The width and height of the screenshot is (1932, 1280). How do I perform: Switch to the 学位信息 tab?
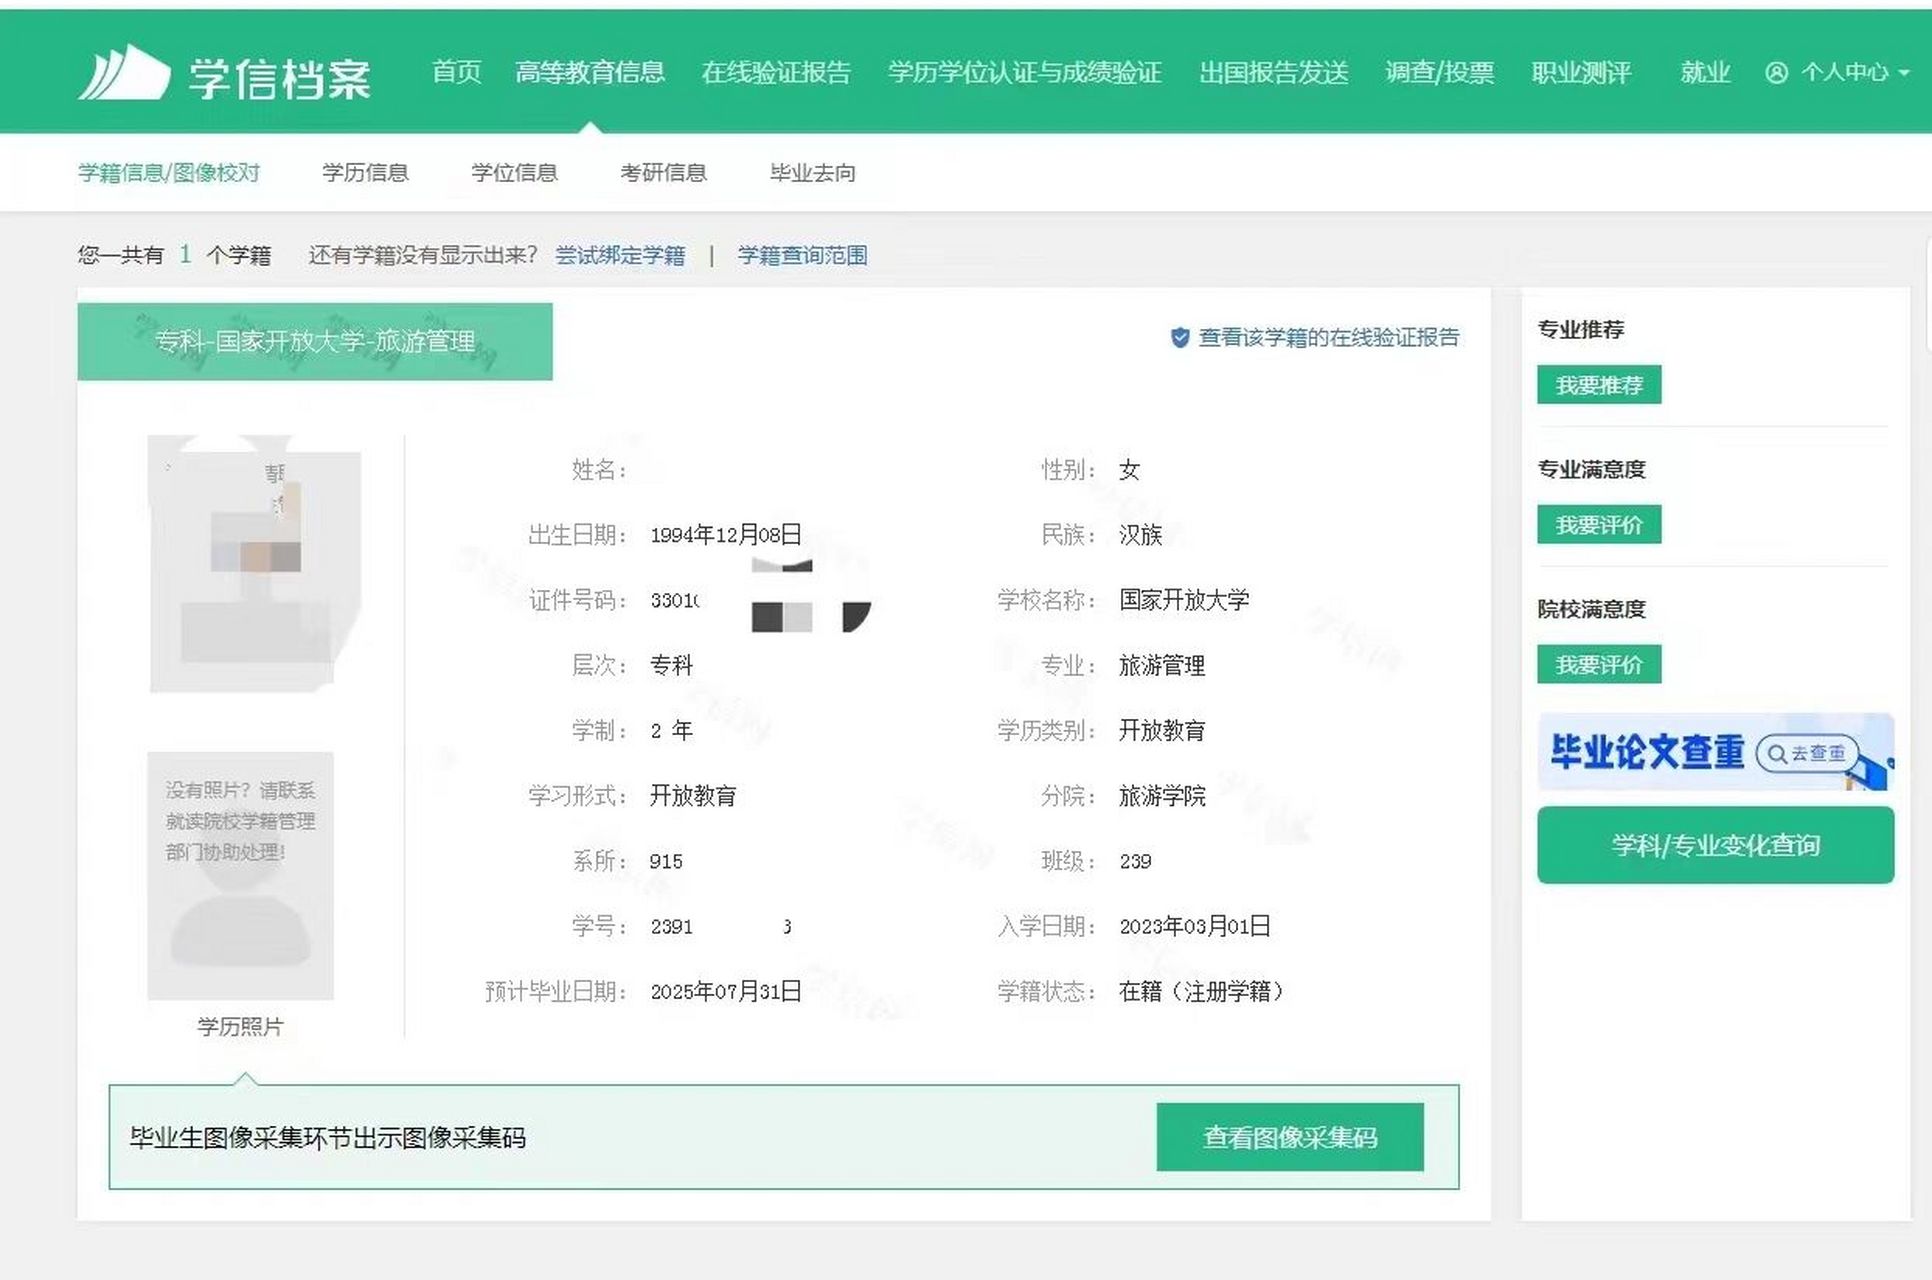click(x=515, y=172)
